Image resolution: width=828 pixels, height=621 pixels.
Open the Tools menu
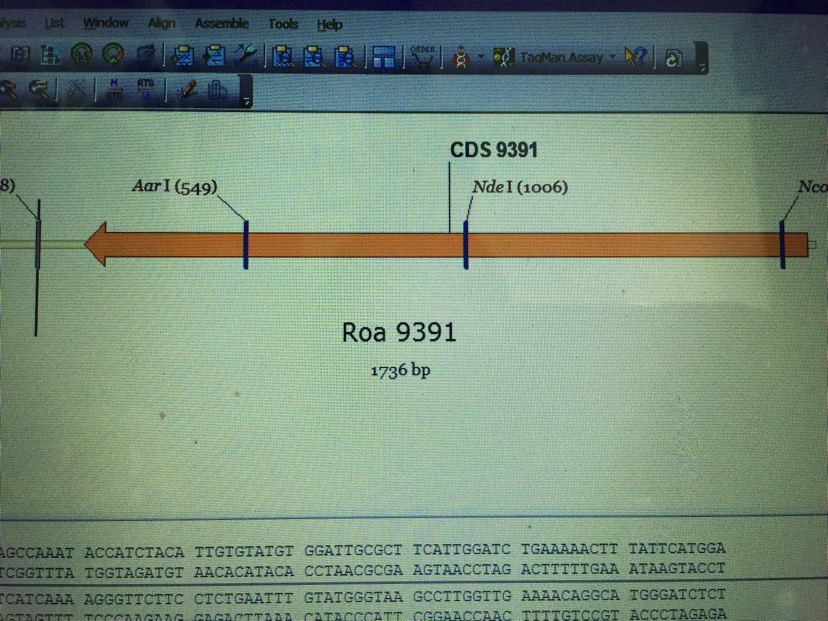point(283,24)
